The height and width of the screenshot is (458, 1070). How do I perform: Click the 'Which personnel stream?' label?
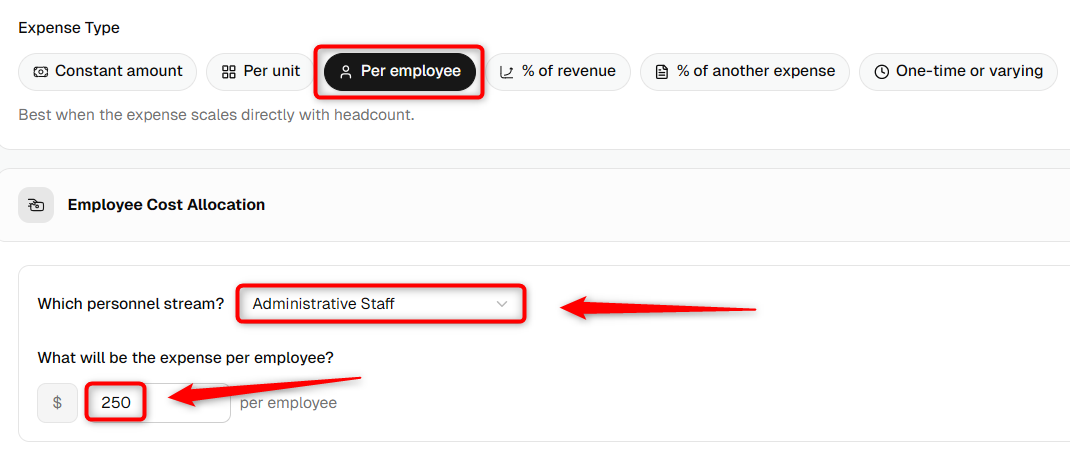coord(131,304)
